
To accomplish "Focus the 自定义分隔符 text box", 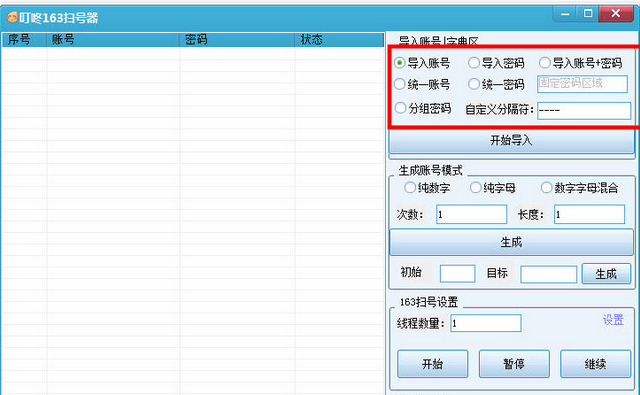I will click(584, 111).
